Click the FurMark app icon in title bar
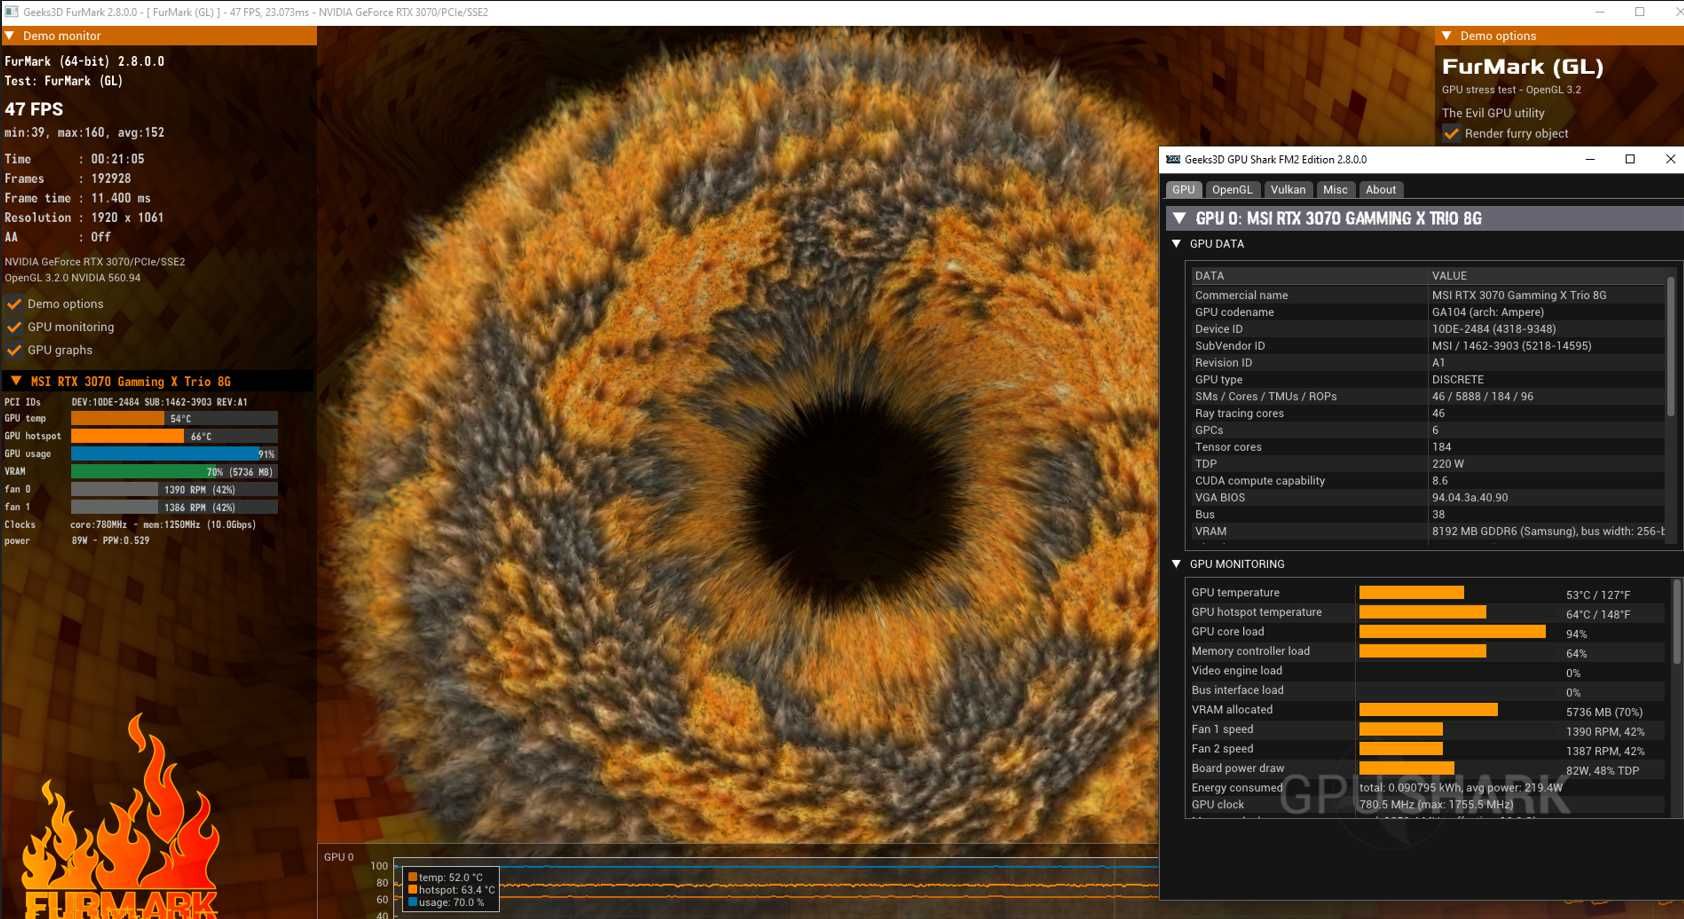Screen dimensions: 1684x919 click(12, 12)
